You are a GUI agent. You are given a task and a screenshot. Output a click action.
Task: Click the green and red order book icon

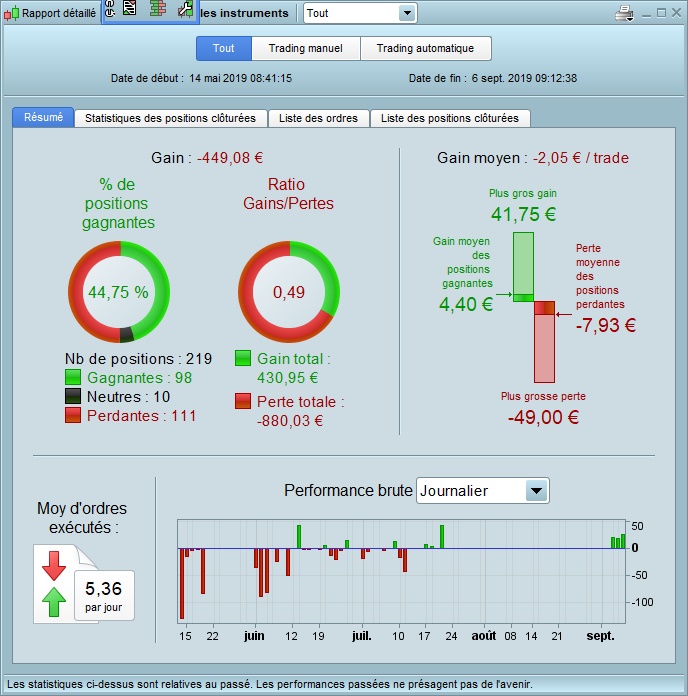tap(158, 8)
